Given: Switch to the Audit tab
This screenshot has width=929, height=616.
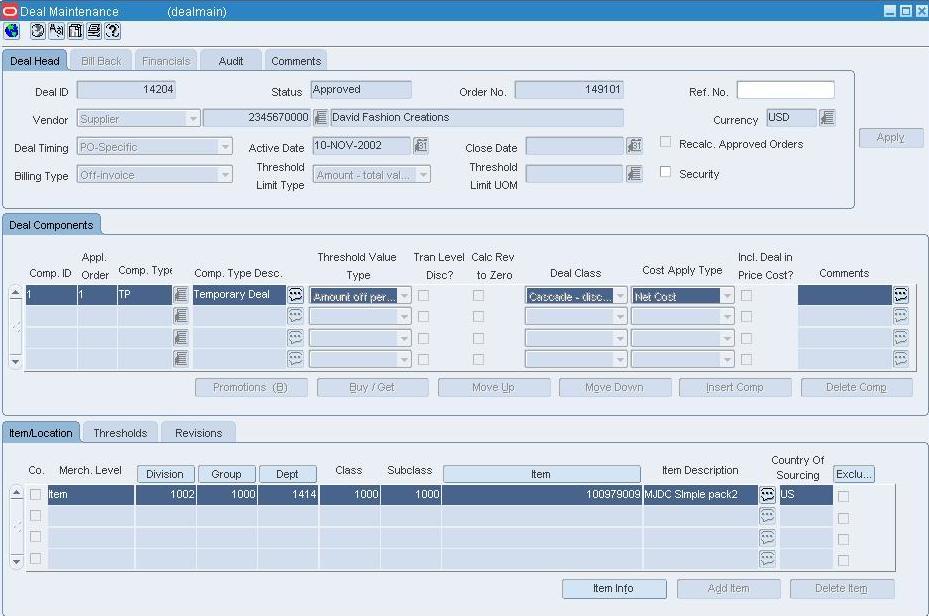Looking at the screenshot, I should point(231,61).
